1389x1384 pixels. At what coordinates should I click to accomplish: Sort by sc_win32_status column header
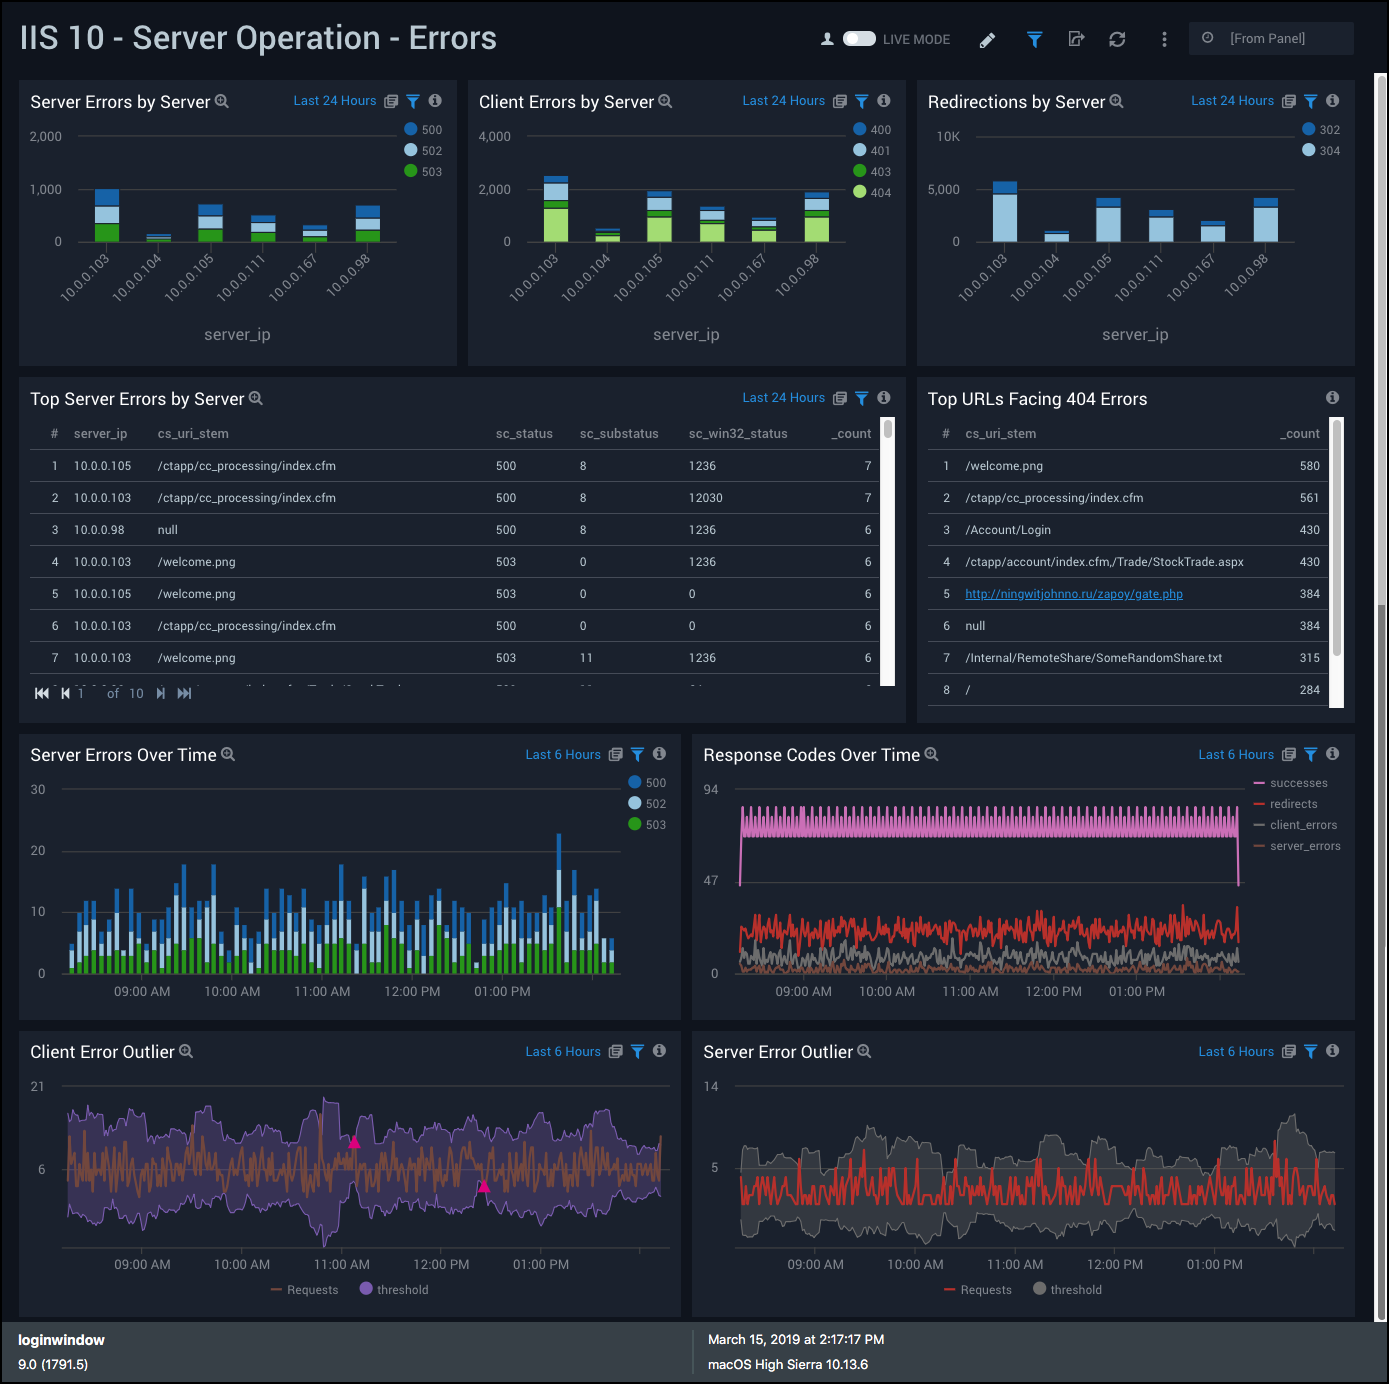738,434
